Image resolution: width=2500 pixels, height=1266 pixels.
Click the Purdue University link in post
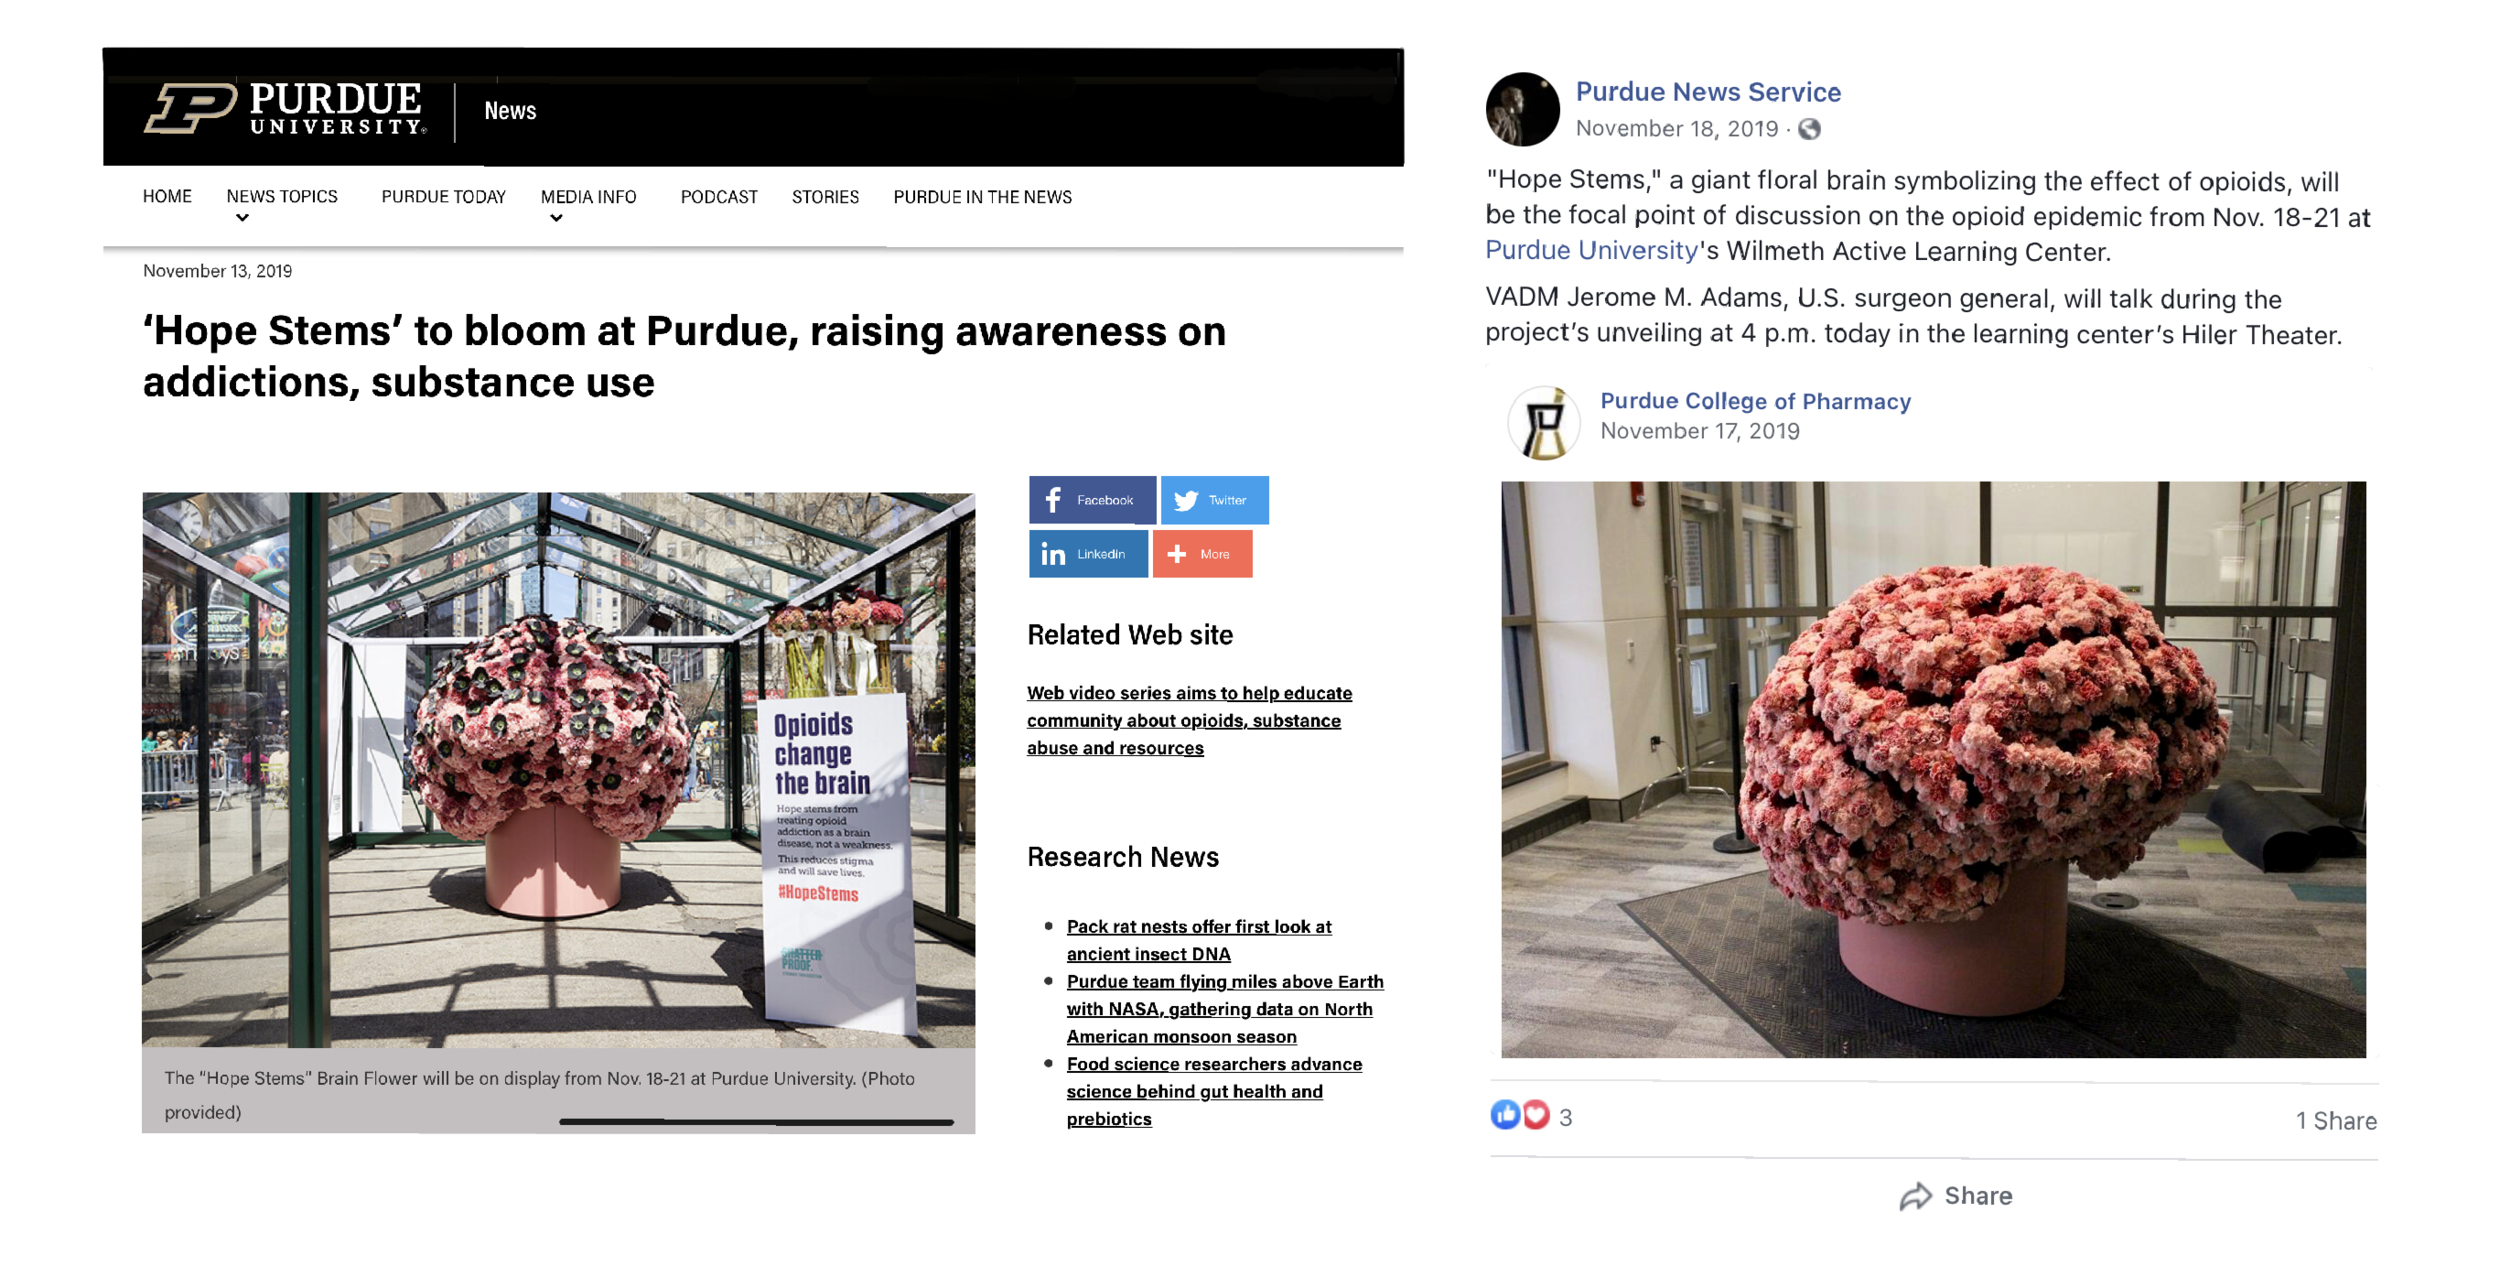pyautogui.click(x=1591, y=250)
